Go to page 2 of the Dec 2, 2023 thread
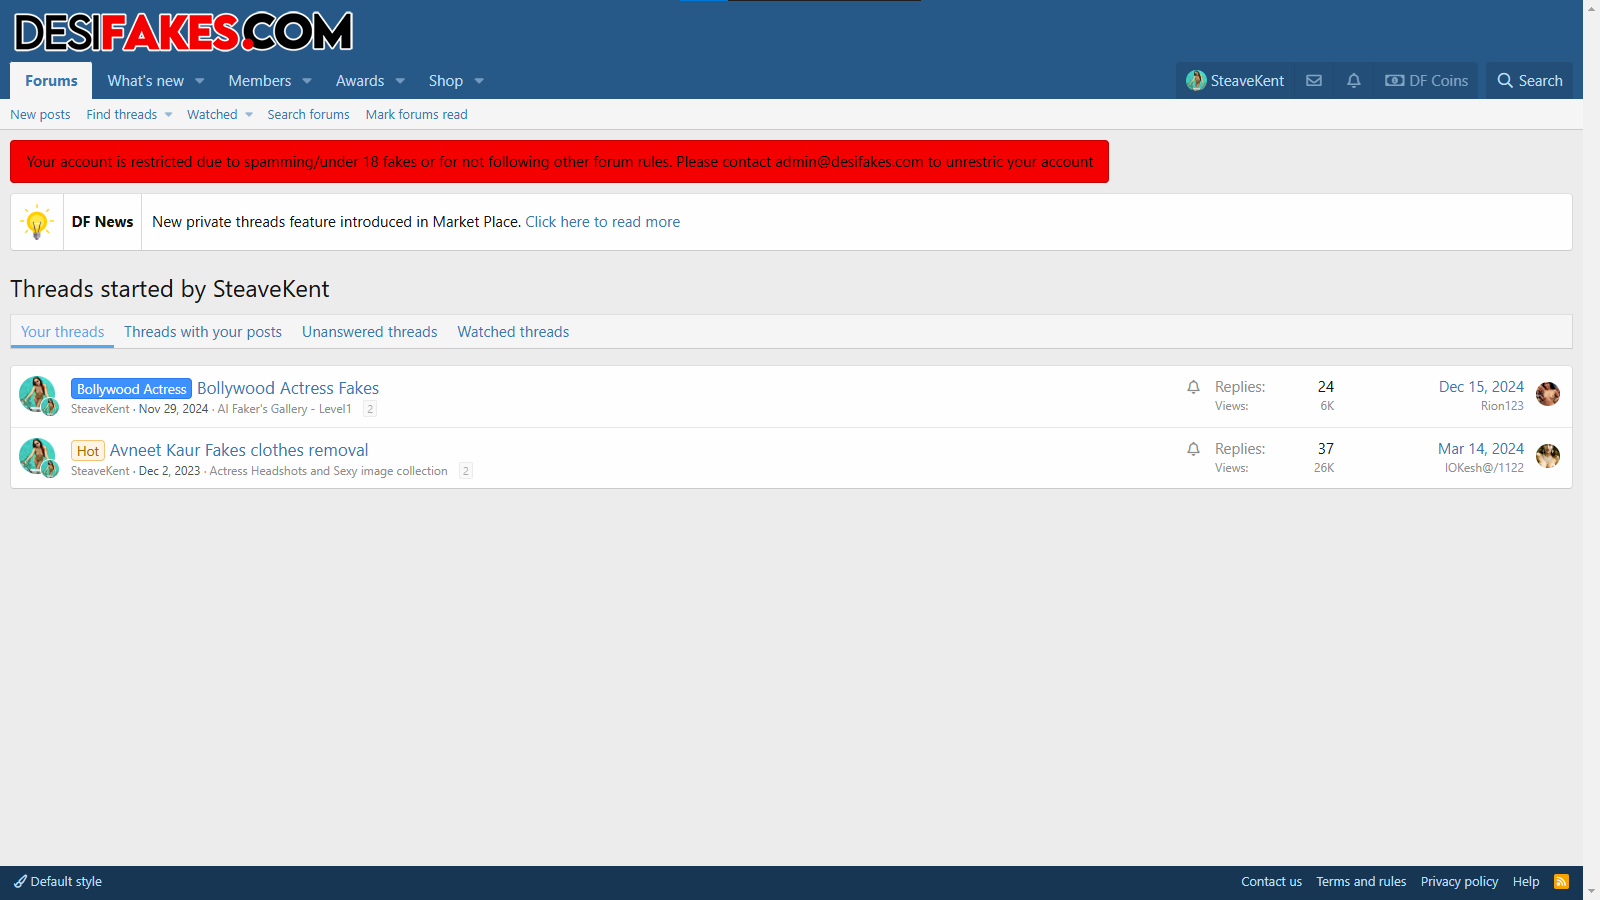 (466, 471)
